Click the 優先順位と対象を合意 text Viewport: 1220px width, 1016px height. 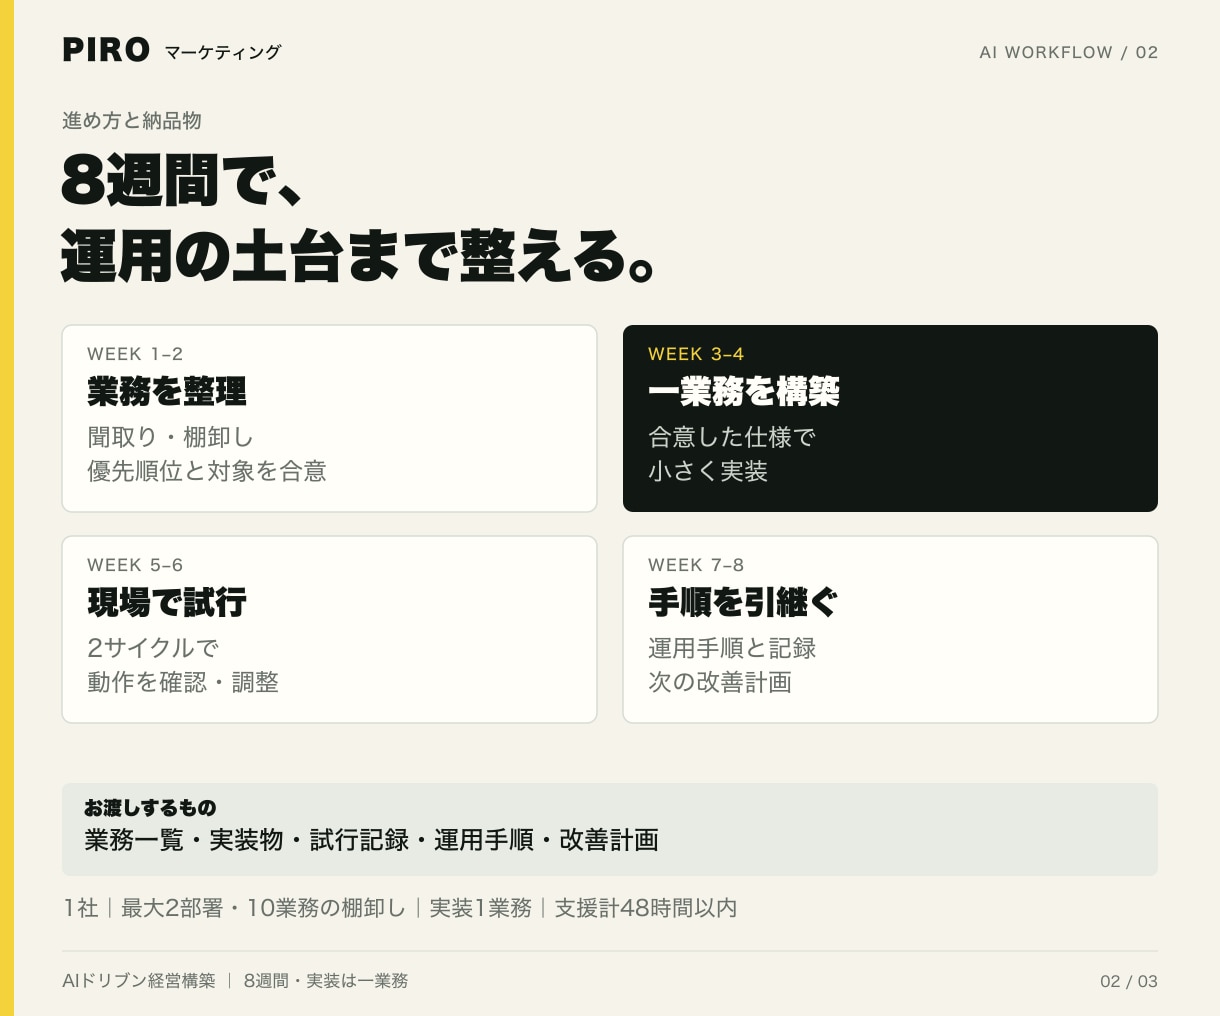(x=207, y=471)
